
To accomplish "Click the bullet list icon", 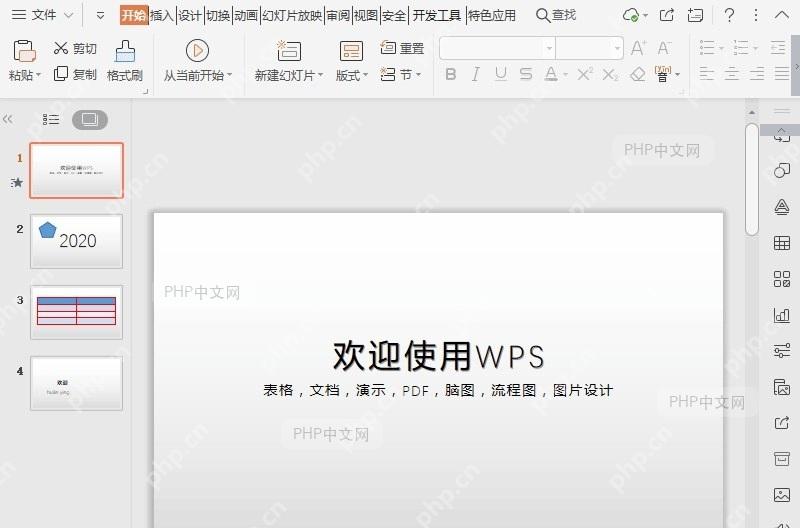I will tap(707, 48).
